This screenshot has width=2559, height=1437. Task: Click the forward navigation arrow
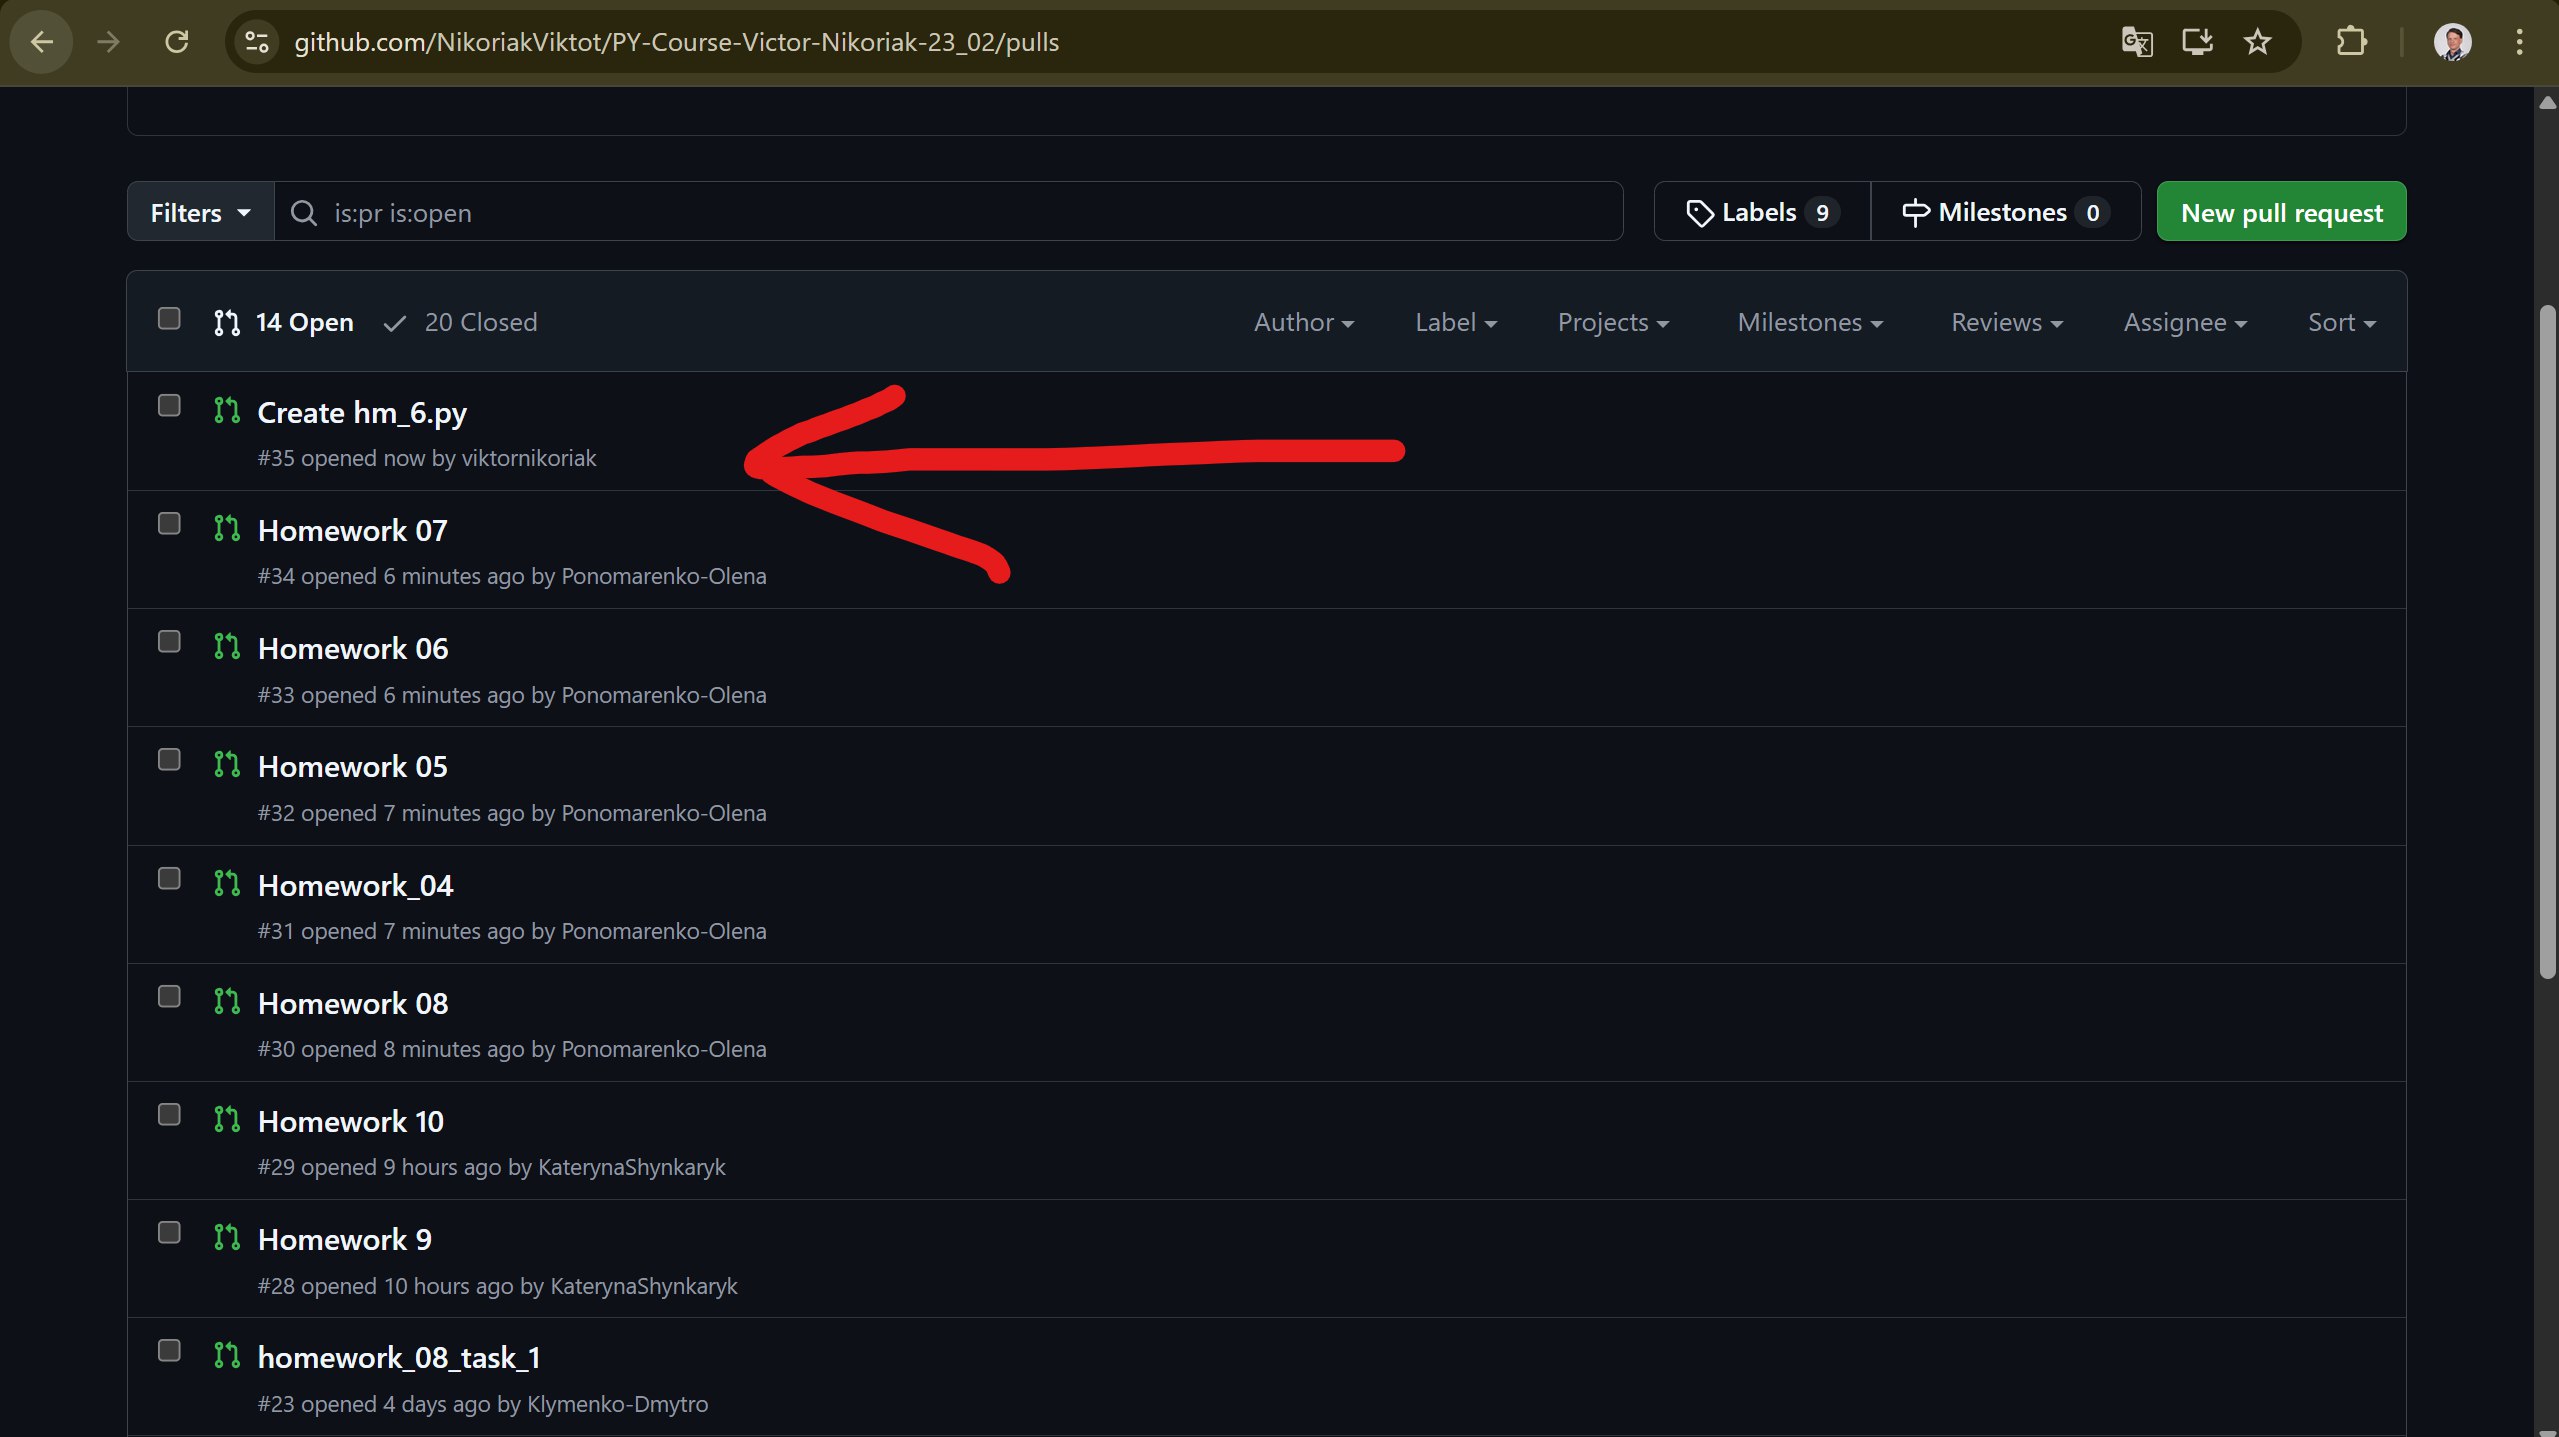(108, 42)
